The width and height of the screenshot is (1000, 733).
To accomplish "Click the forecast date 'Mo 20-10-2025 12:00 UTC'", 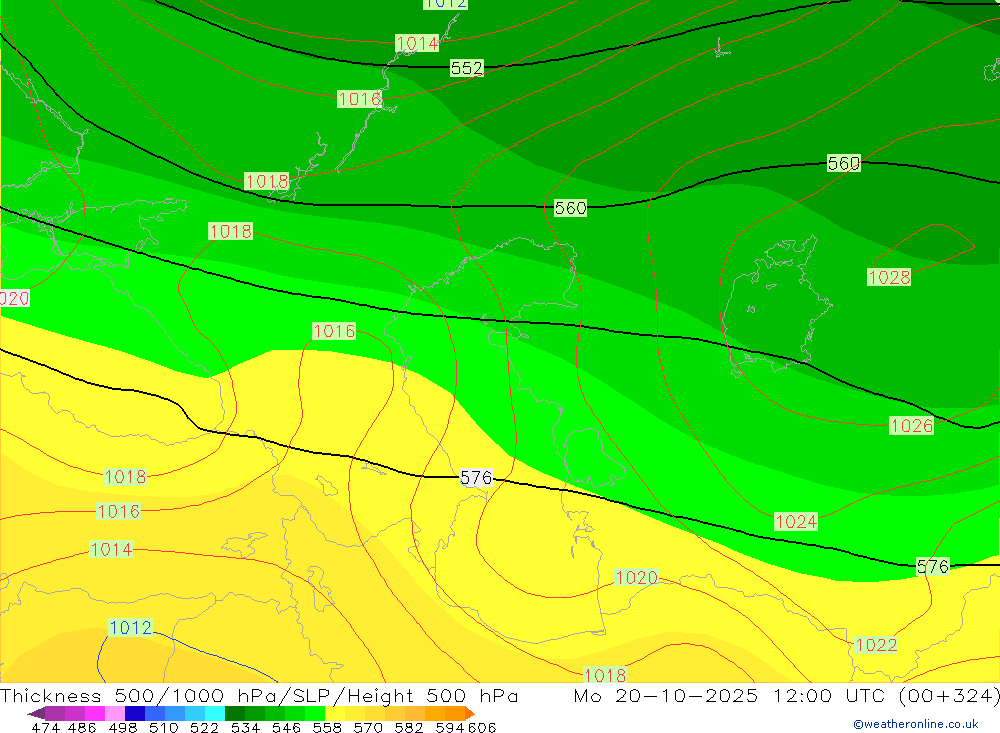I will 732,695.
